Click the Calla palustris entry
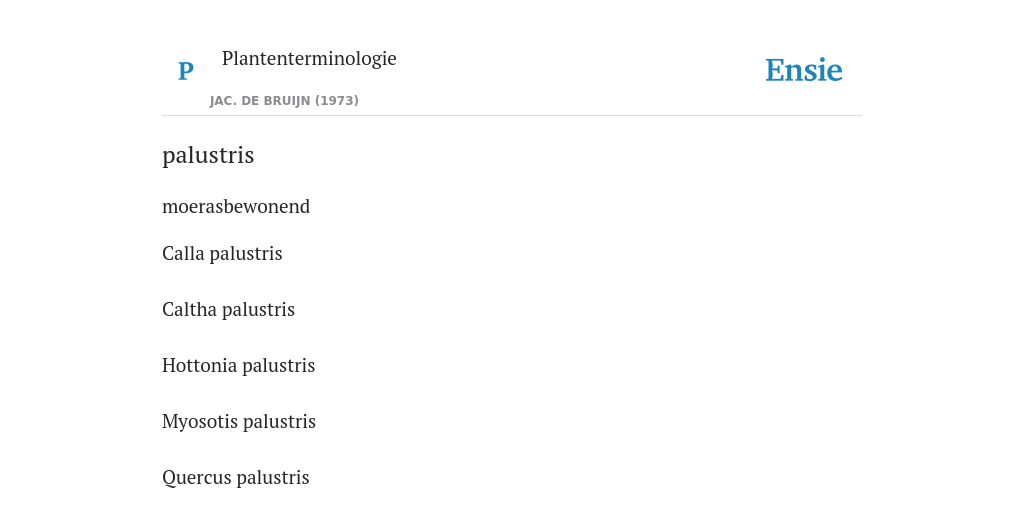Viewport: 1024px width, 512px height. pos(222,253)
